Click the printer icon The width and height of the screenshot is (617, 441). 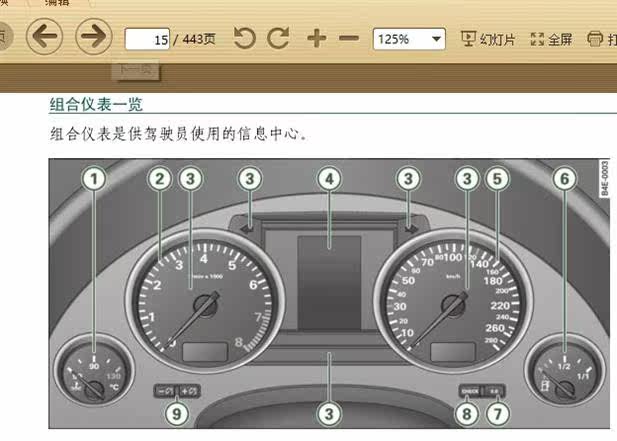coord(595,39)
